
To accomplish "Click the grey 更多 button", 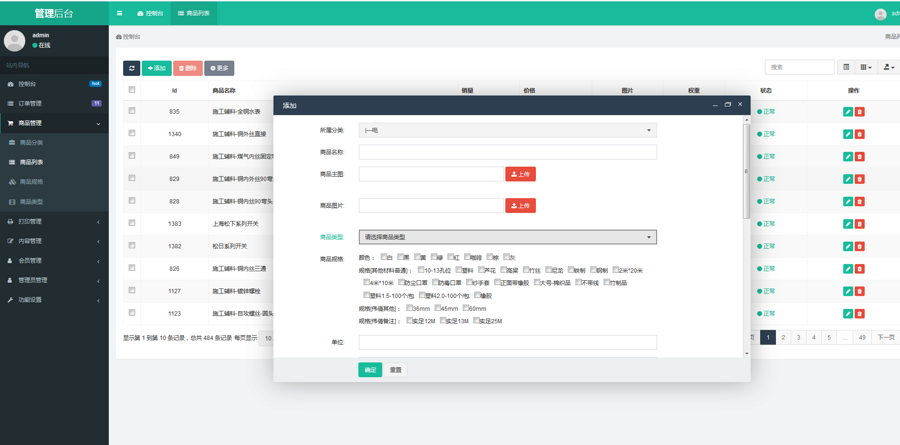I will [219, 68].
